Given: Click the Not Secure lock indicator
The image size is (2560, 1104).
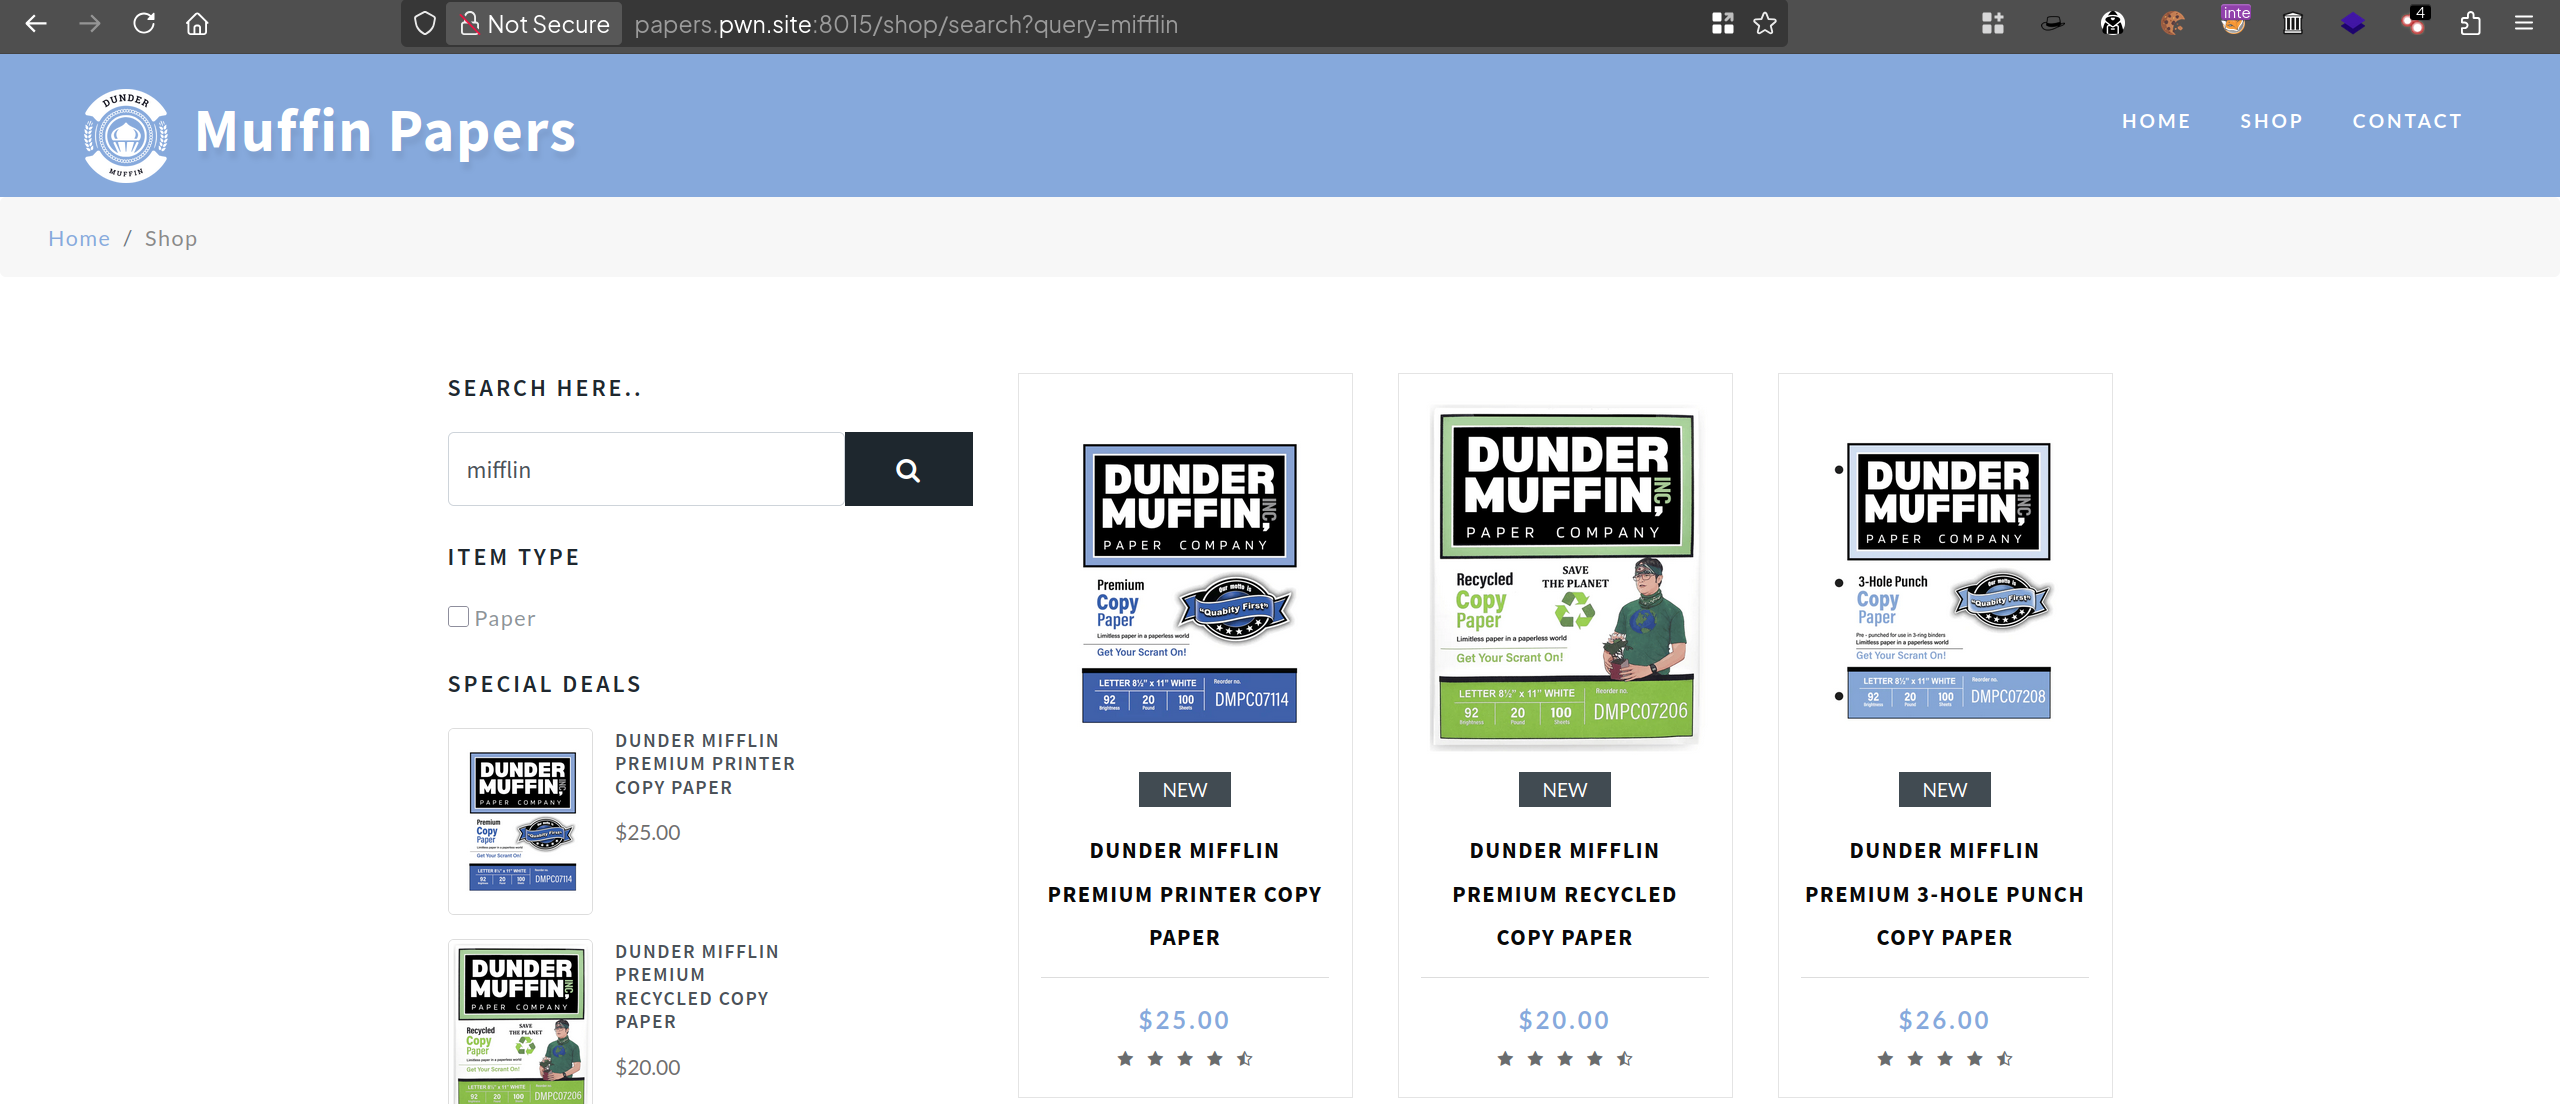Looking at the screenshot, I should tap(535, 23).
